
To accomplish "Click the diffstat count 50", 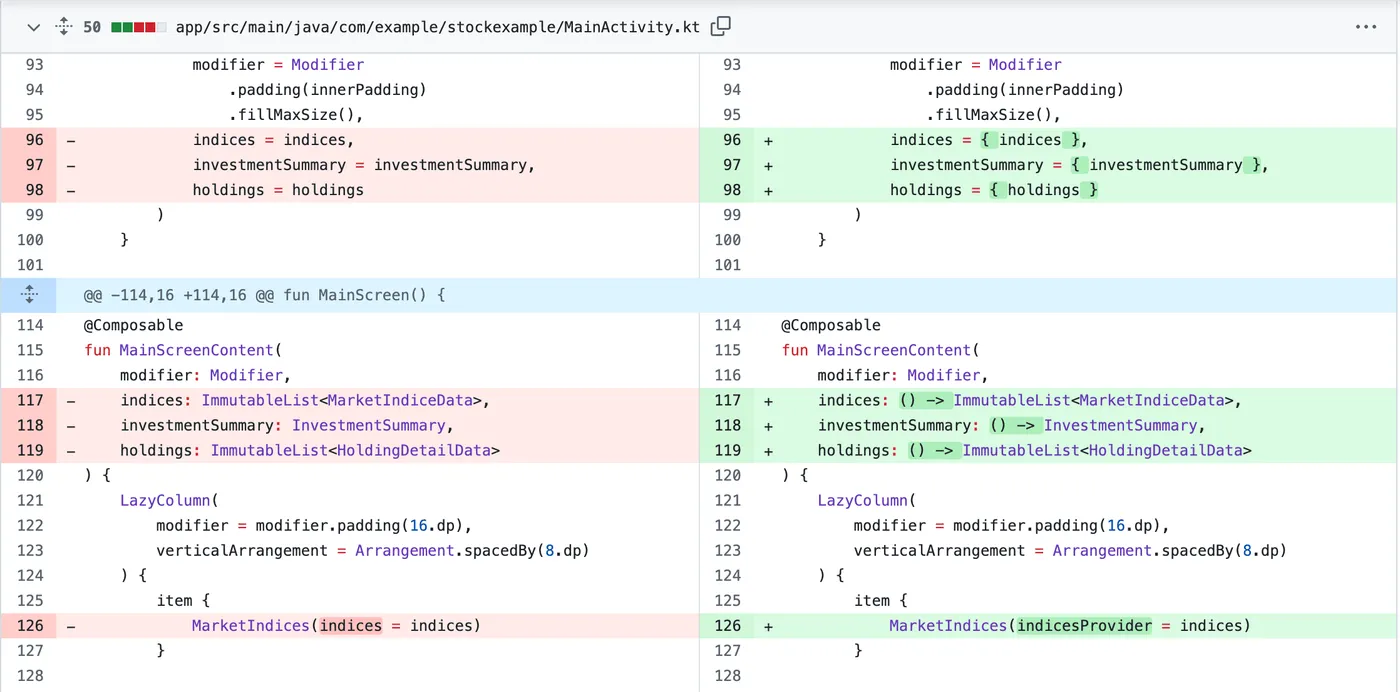I will coord(92,27).
